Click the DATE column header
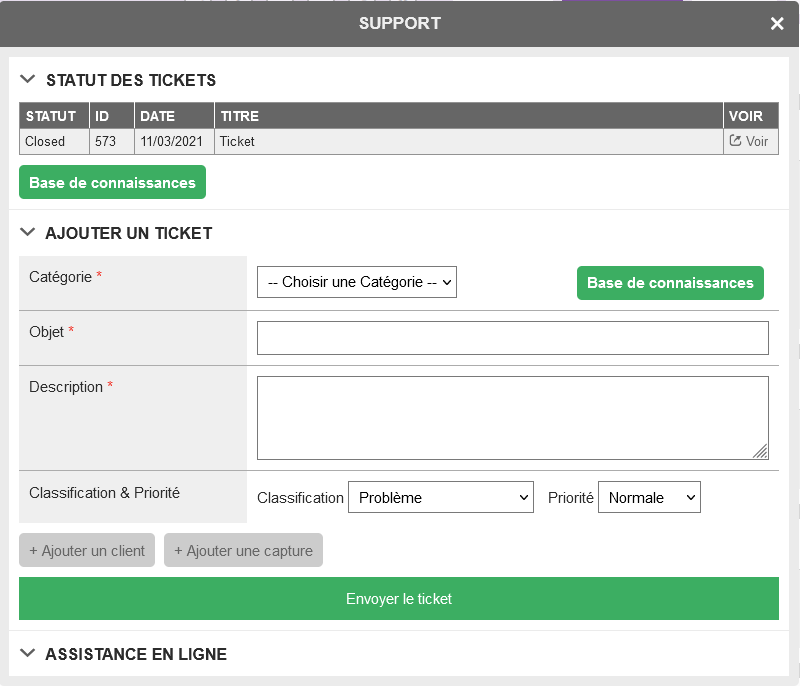800x686 pixels. (x=174, y=116)
